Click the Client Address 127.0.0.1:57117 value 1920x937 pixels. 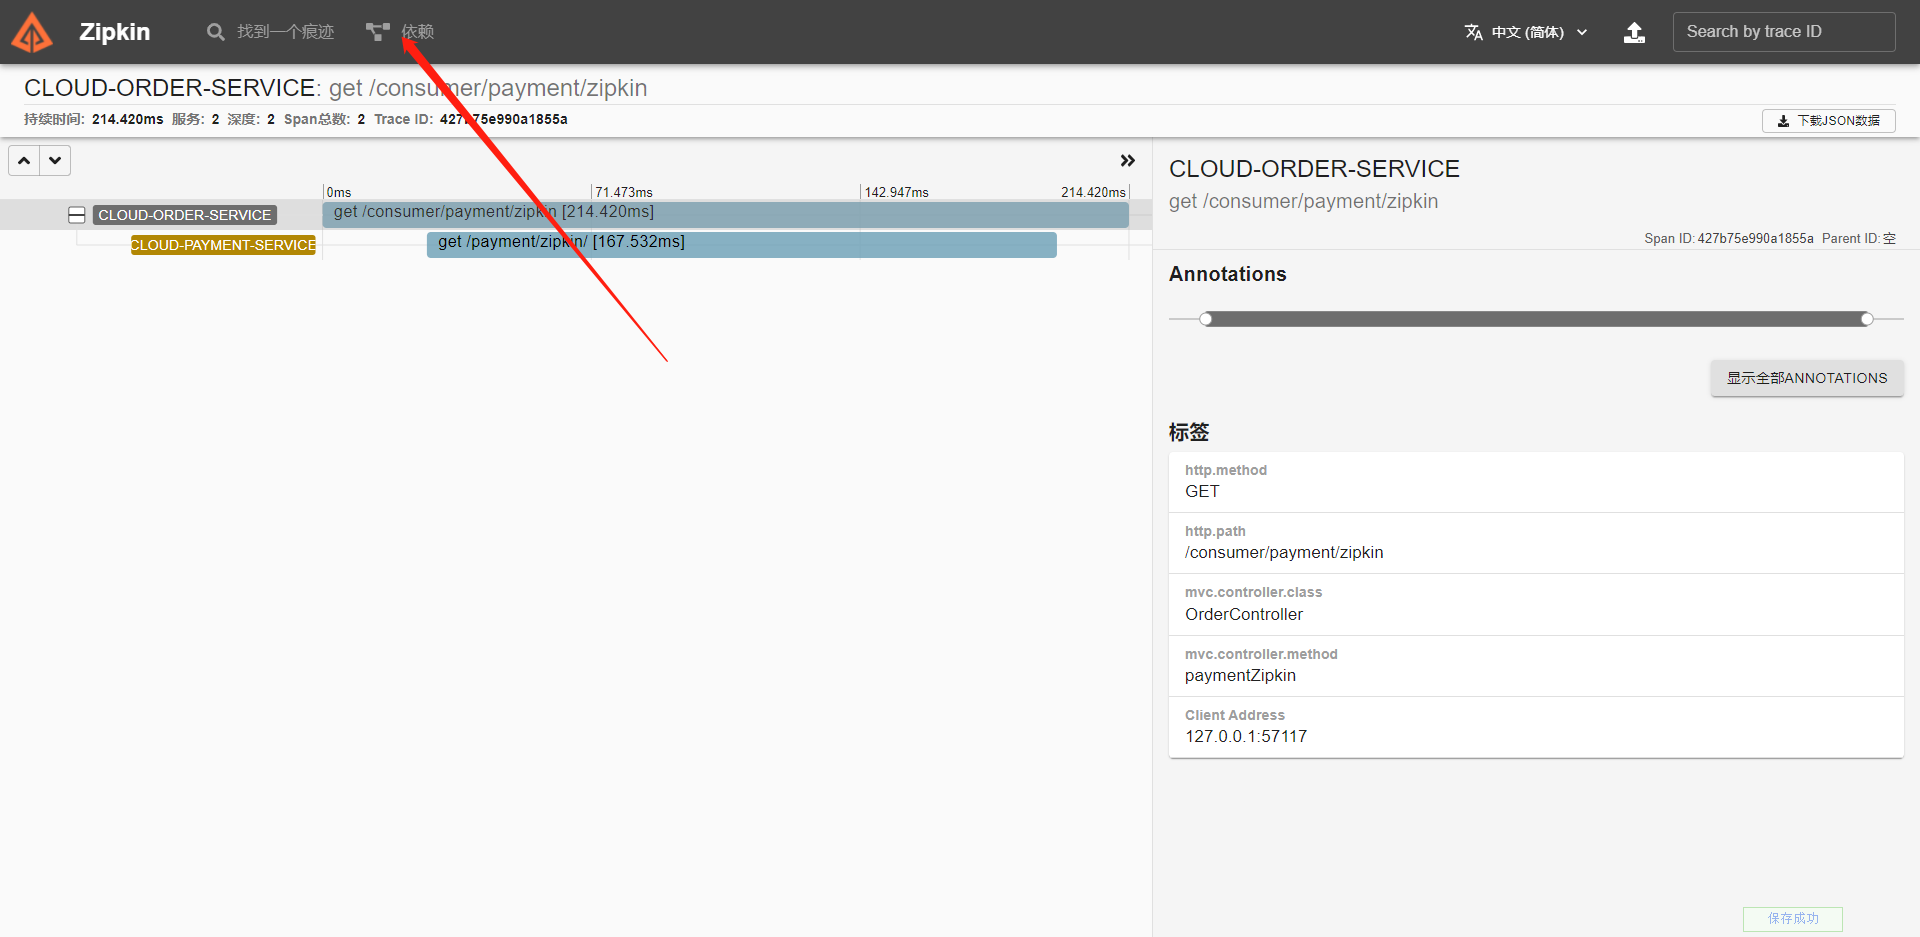[x=1246, y=737]
